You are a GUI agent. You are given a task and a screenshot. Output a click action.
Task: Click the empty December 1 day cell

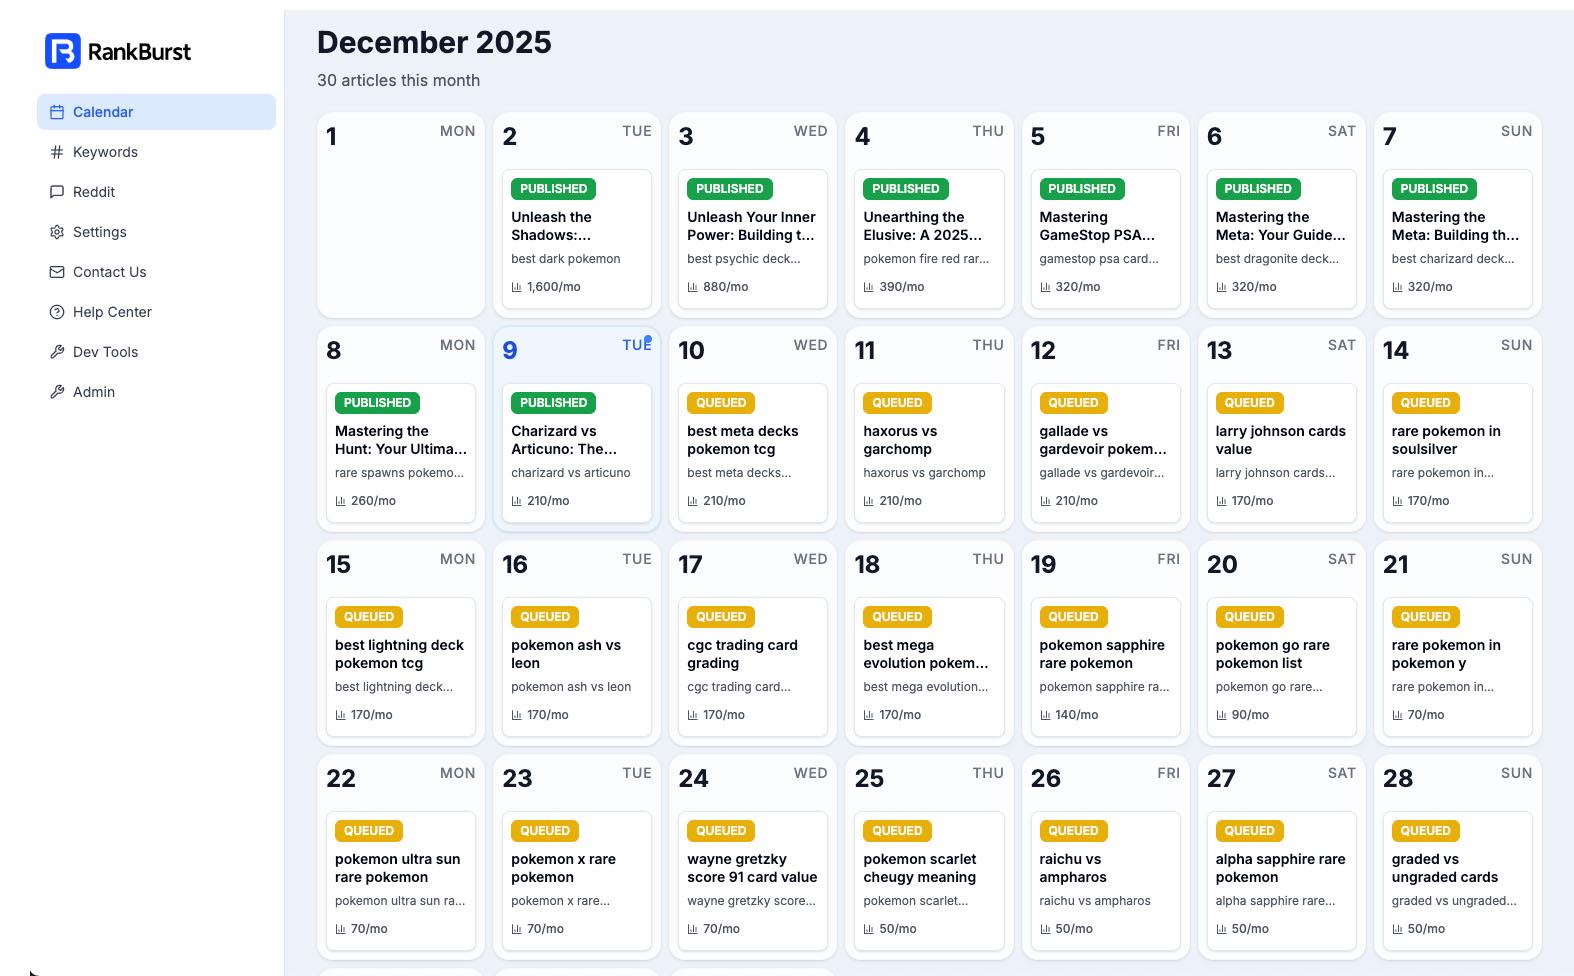tap(400, 230)
